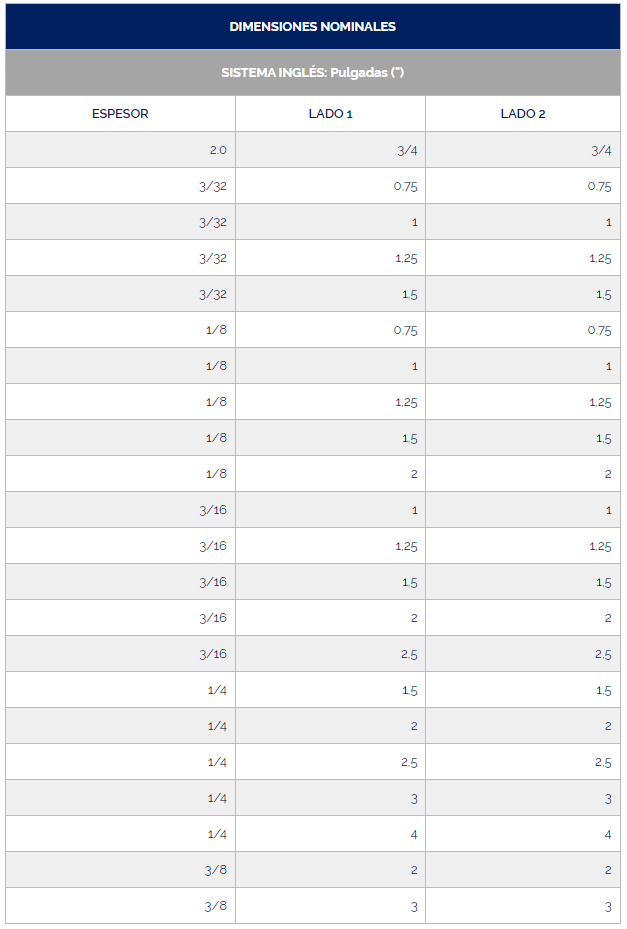Click the SISTEMA INGLÉS: Pulgadas subheader
This screenshot has width=627, height=929.
(x=312, y=73)
